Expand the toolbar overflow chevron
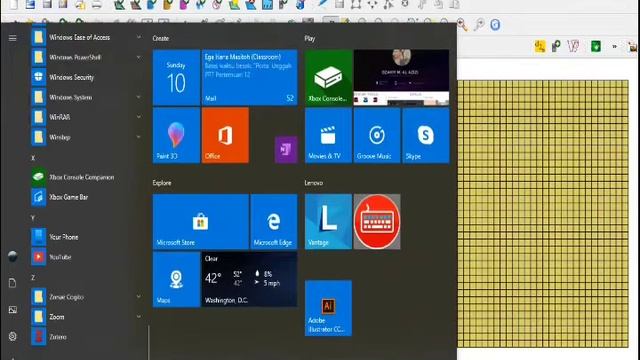Screen dimensions: 640x360 614,47
